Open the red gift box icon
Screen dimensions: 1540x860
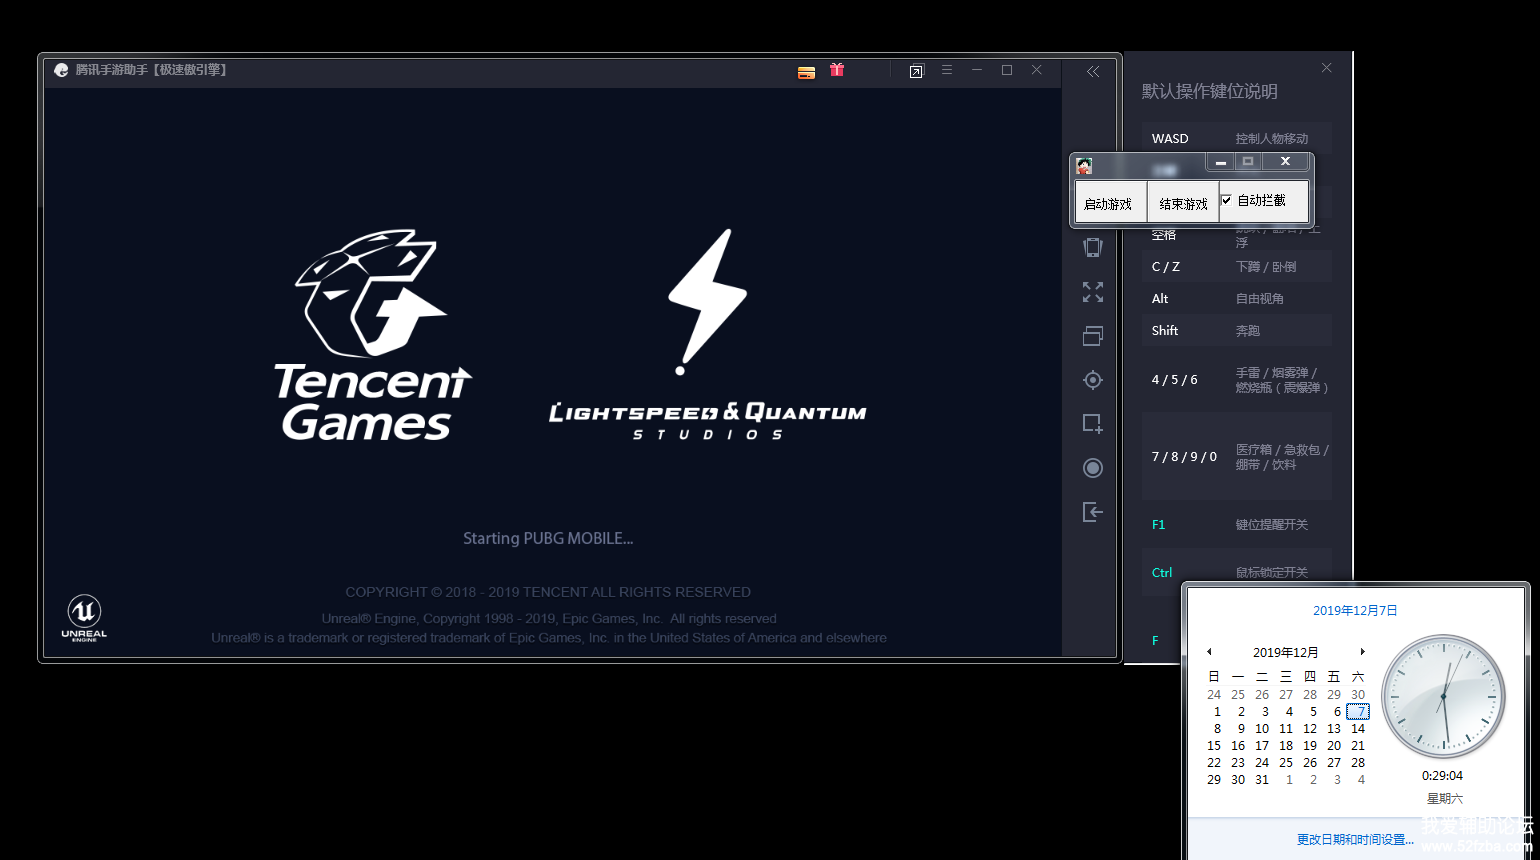click(837, 70)
